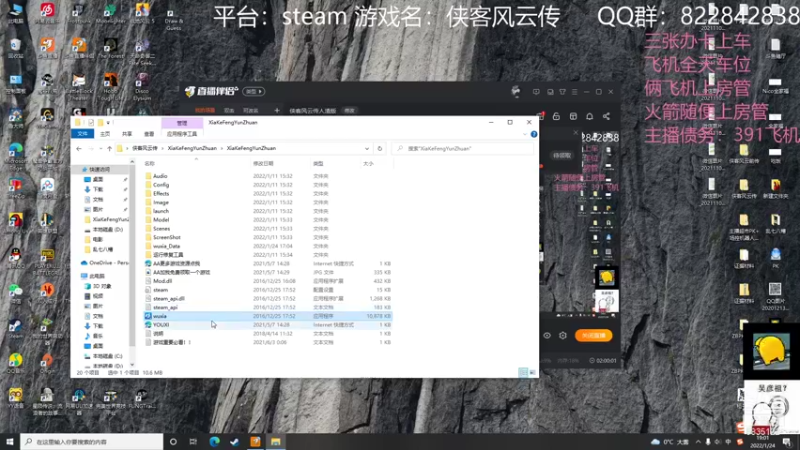Open the 应用程序工具 Application Tools tab
The height and width of the screenshot is (450, 800).
pyautogui.click(x=182, y=134)
